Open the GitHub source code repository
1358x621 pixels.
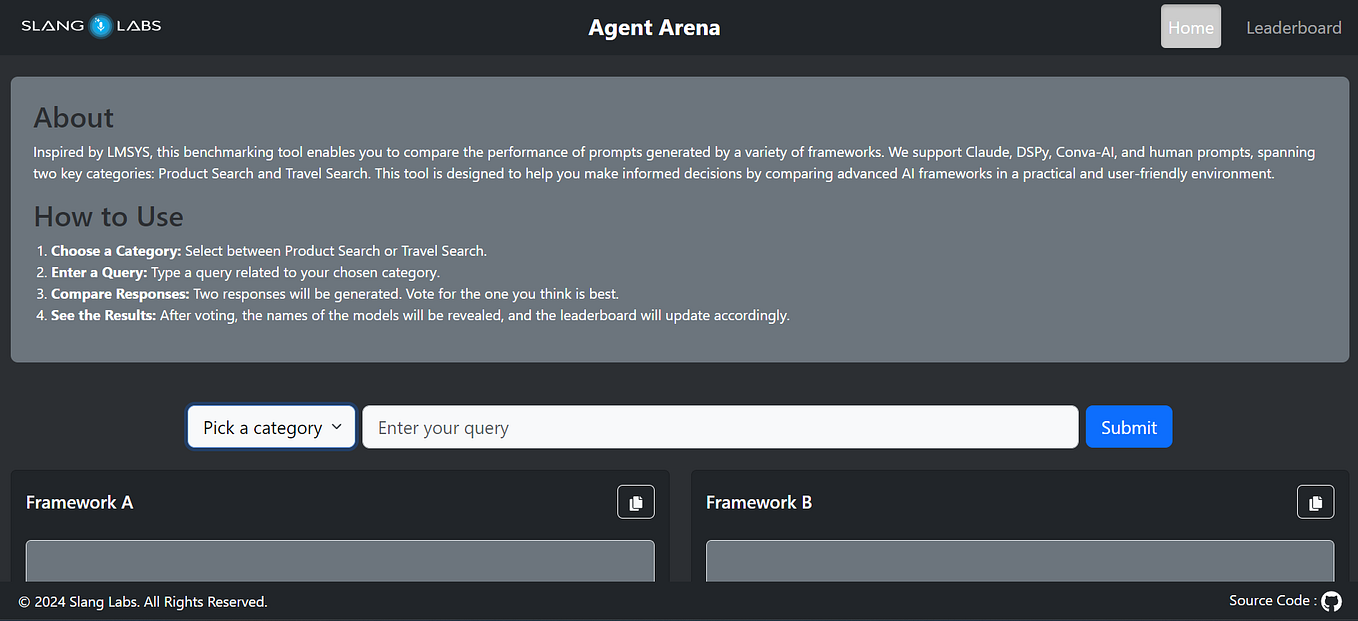pyautogui.click(x=1331, y=601)
